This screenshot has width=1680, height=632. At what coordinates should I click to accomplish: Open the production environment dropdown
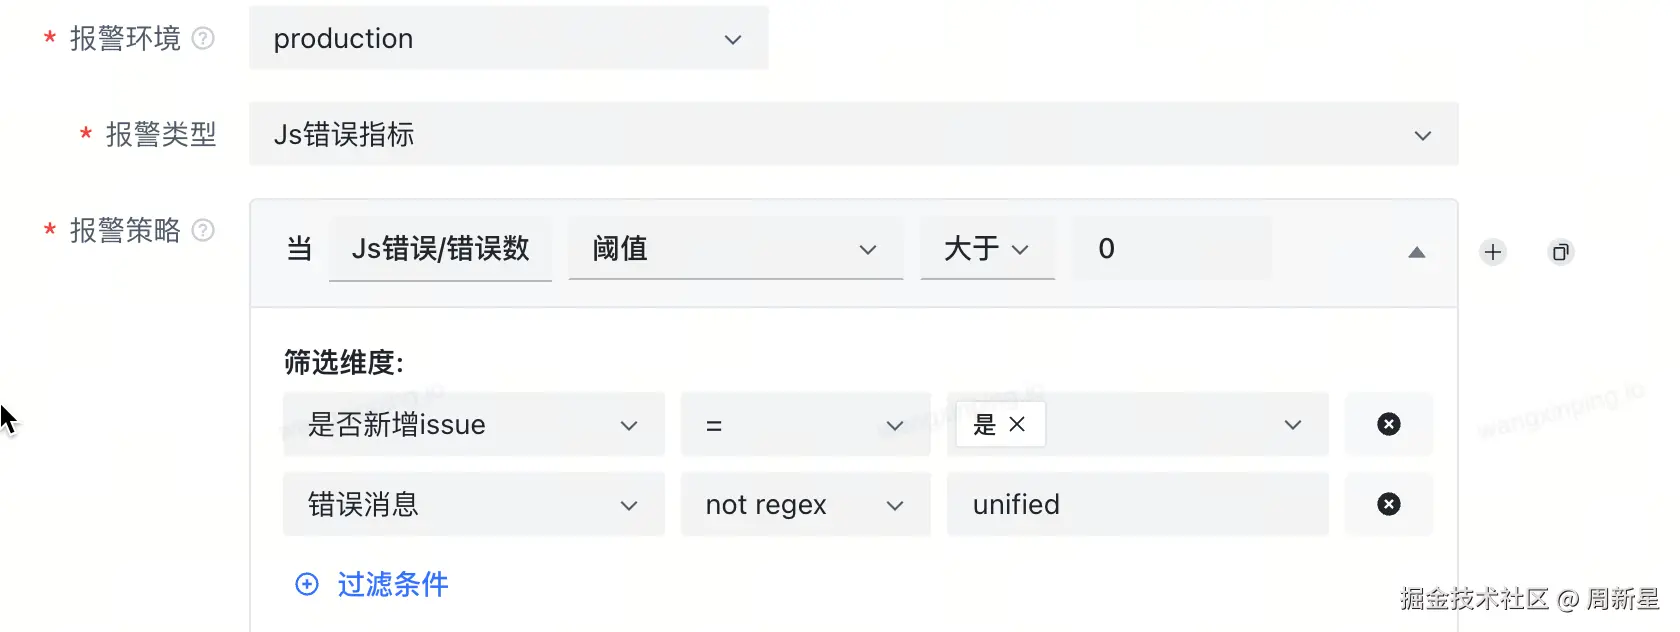pos(508,39)
